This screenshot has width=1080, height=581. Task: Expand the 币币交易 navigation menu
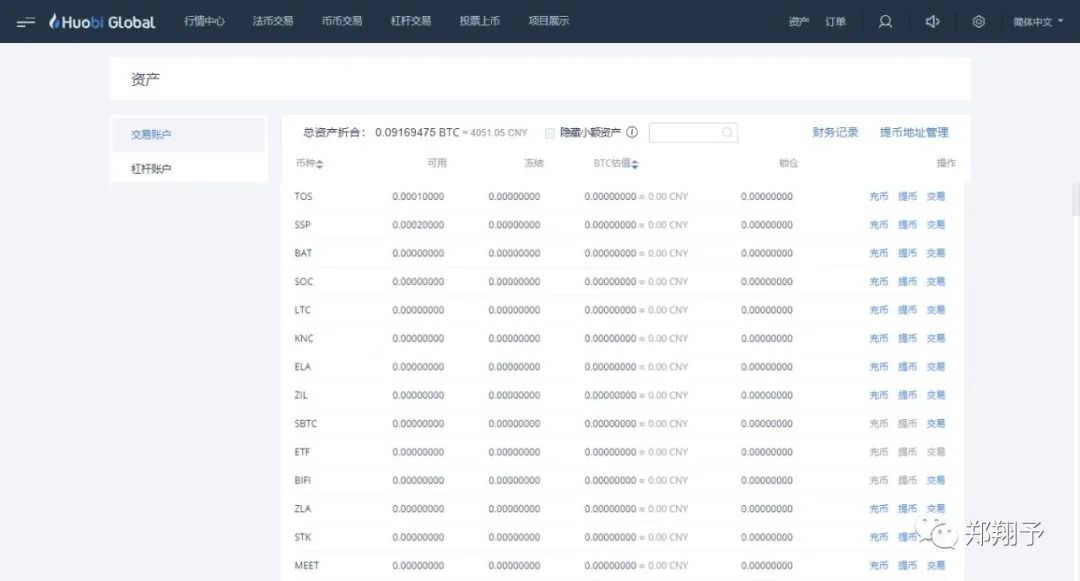[x=341, y=21]
